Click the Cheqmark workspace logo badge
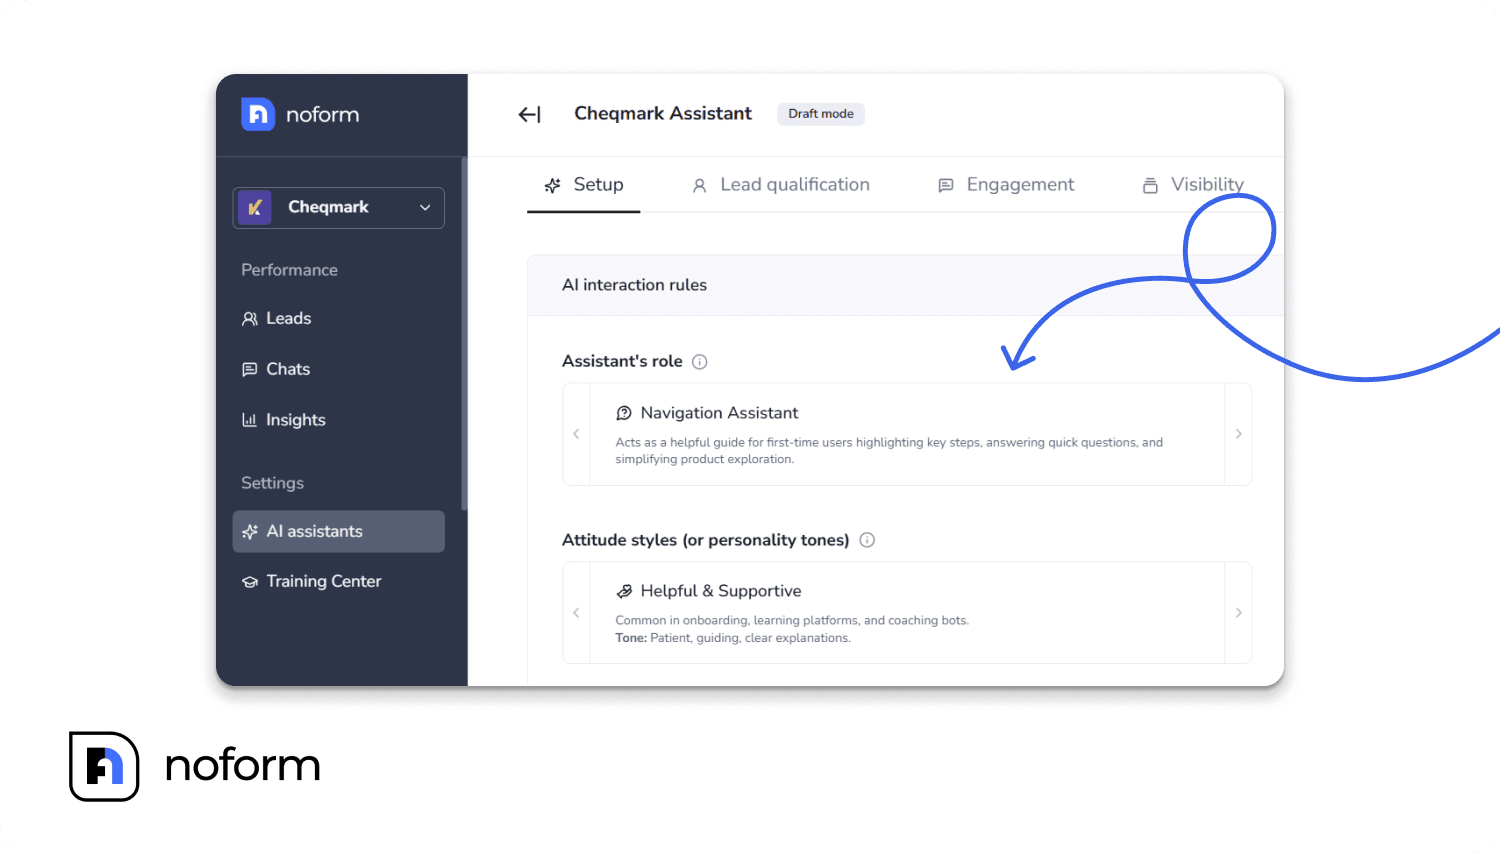1500x853 pixels. click(256, 207)
